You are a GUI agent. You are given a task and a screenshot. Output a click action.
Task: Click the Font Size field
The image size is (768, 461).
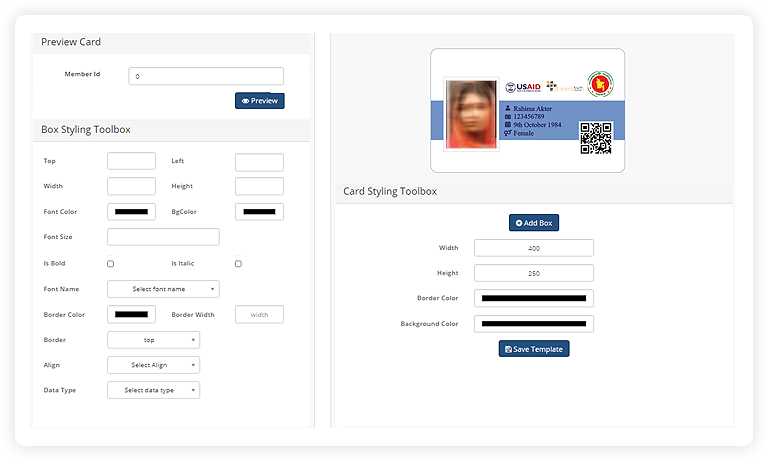pos(163,237)
